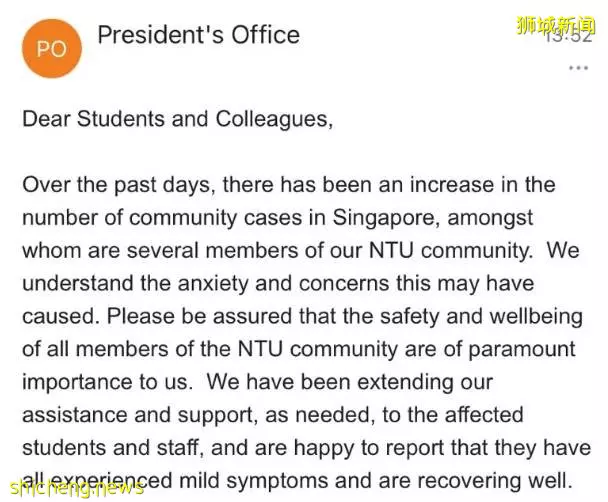608x502 pixels.
Task: Click the word paramount in the message
Action: pyautogui.click(x=522, y=350)
